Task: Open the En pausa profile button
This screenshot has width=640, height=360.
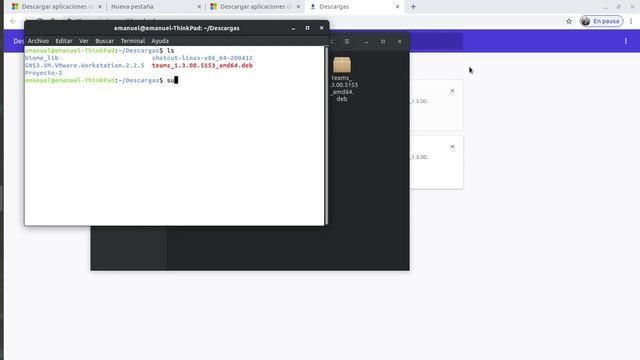Action: [602, 21]
